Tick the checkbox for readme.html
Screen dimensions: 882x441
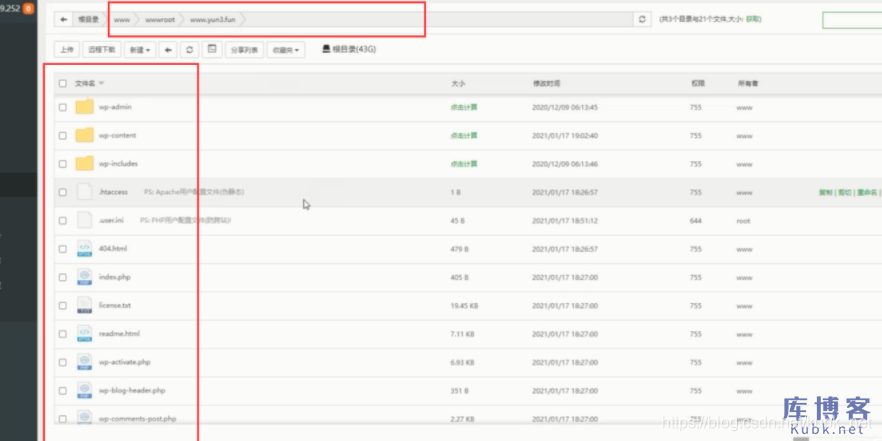(x=62, y=334)
